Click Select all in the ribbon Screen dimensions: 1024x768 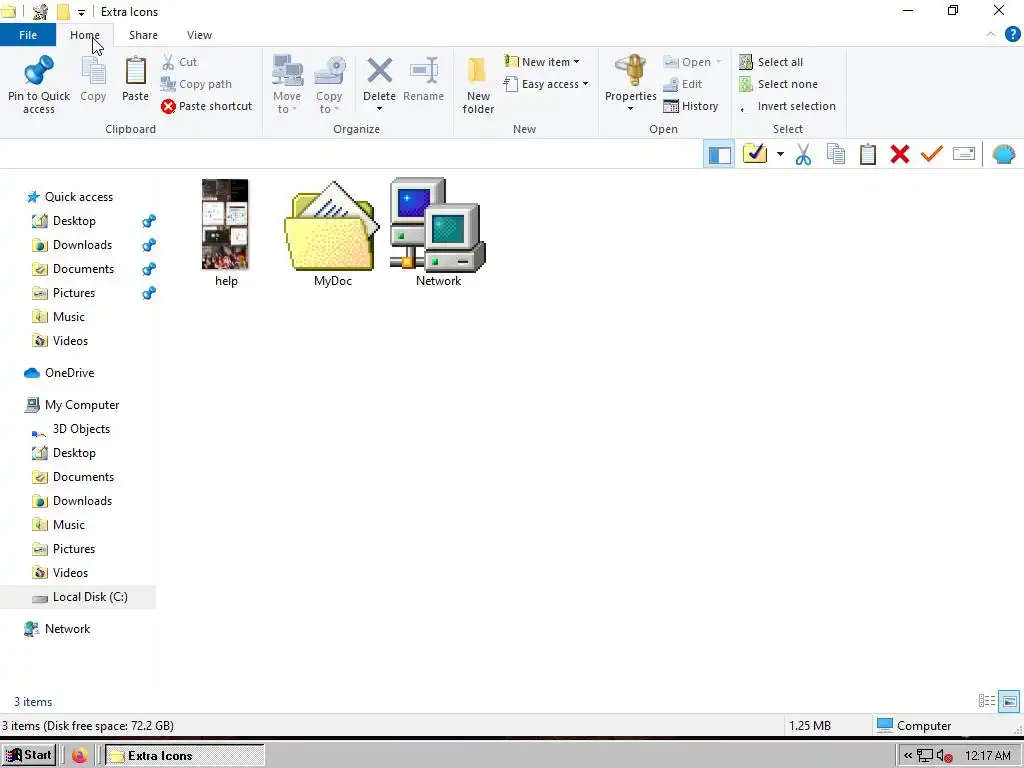pos(771,62)
